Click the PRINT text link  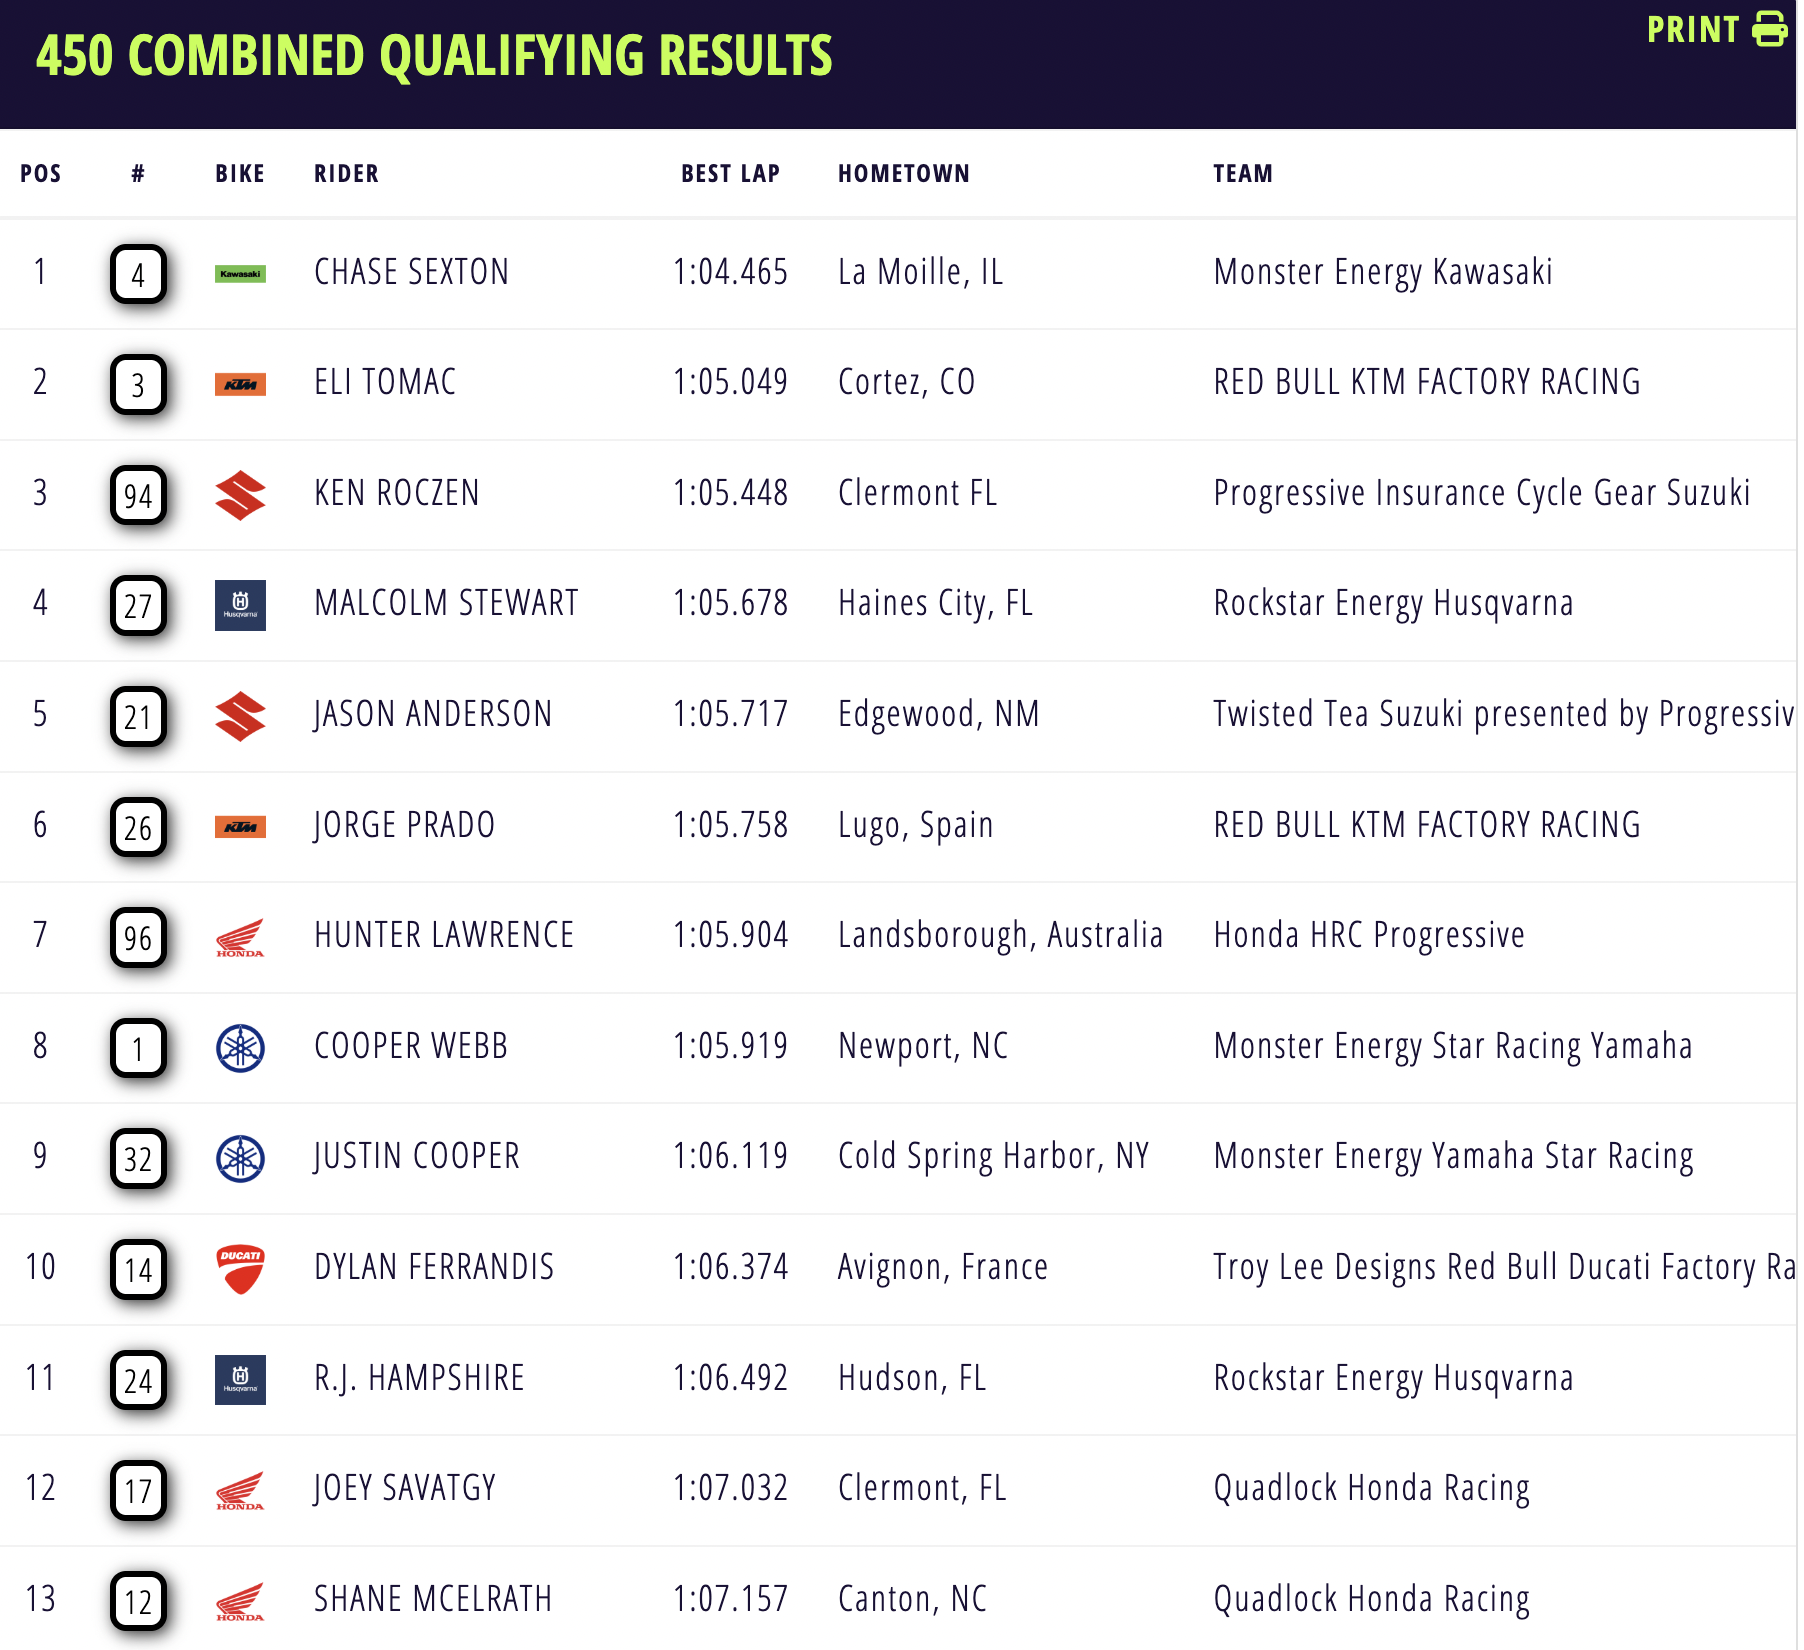coord(1692,30)
